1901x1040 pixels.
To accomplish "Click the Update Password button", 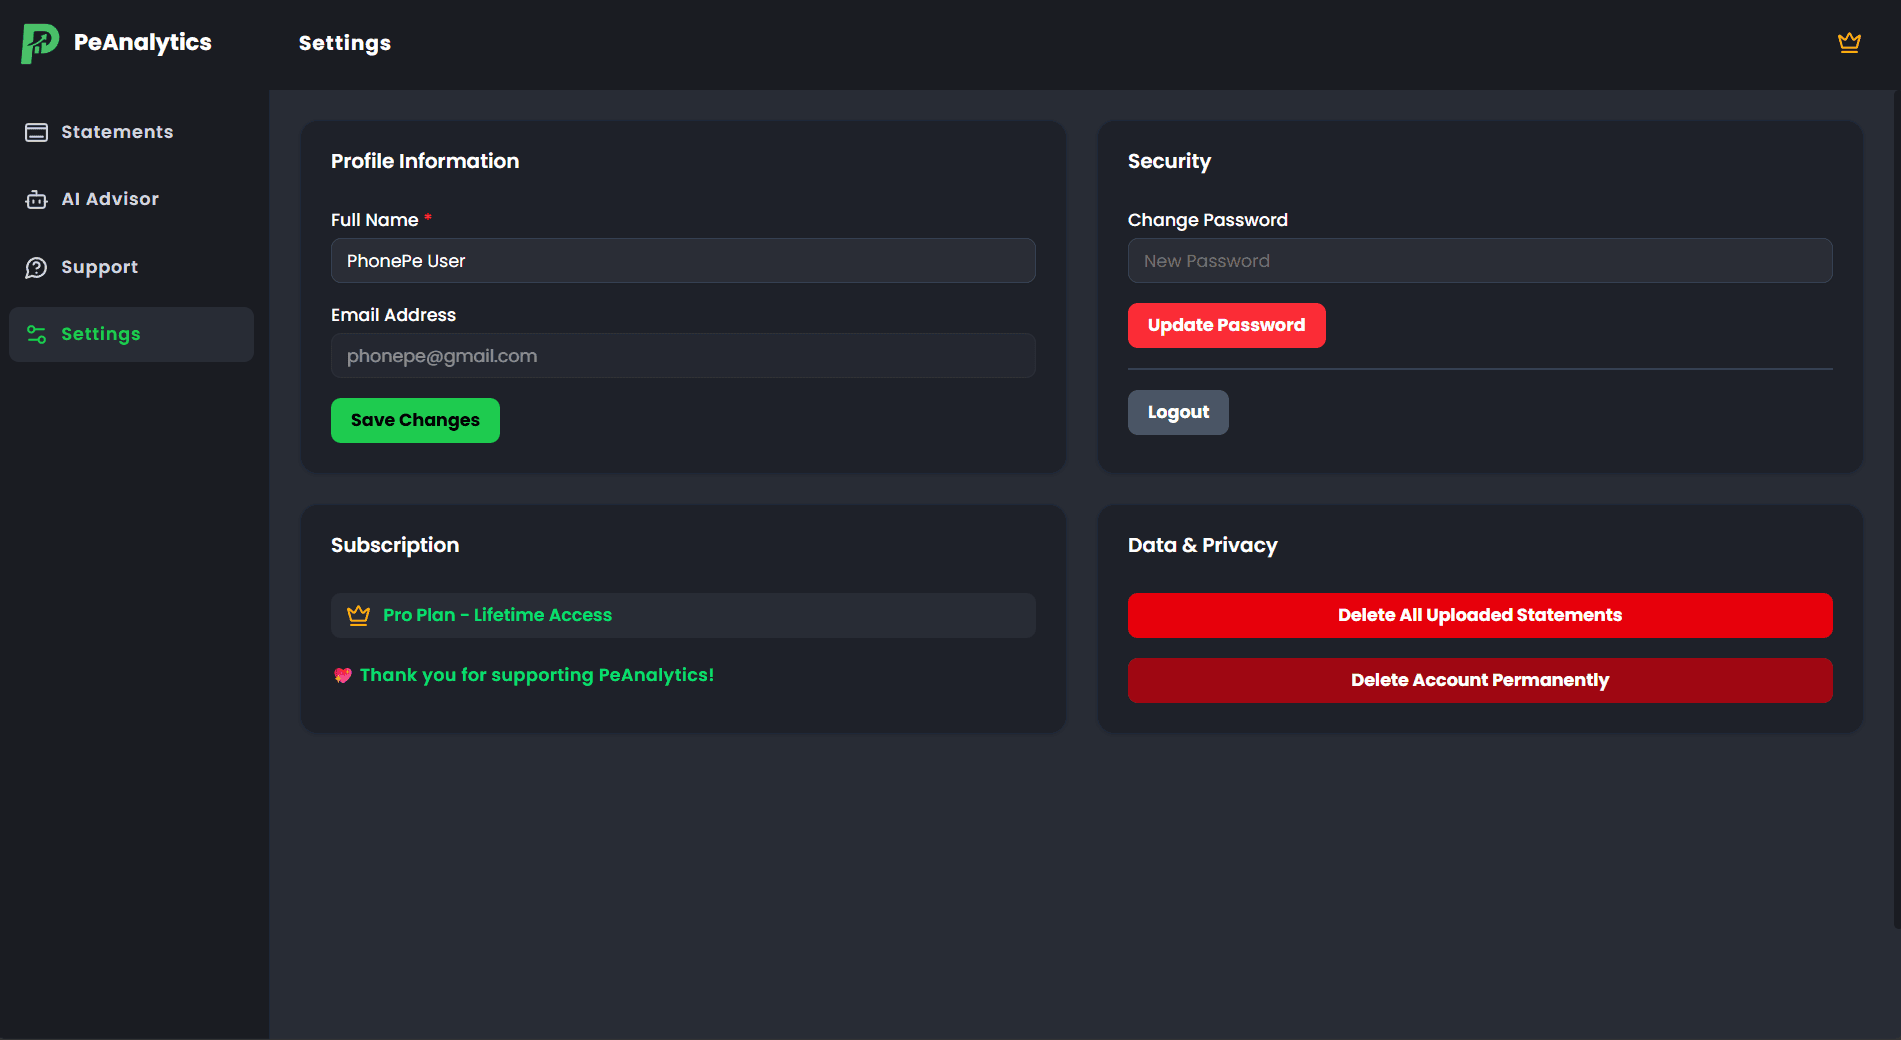I will point(1226,325).
